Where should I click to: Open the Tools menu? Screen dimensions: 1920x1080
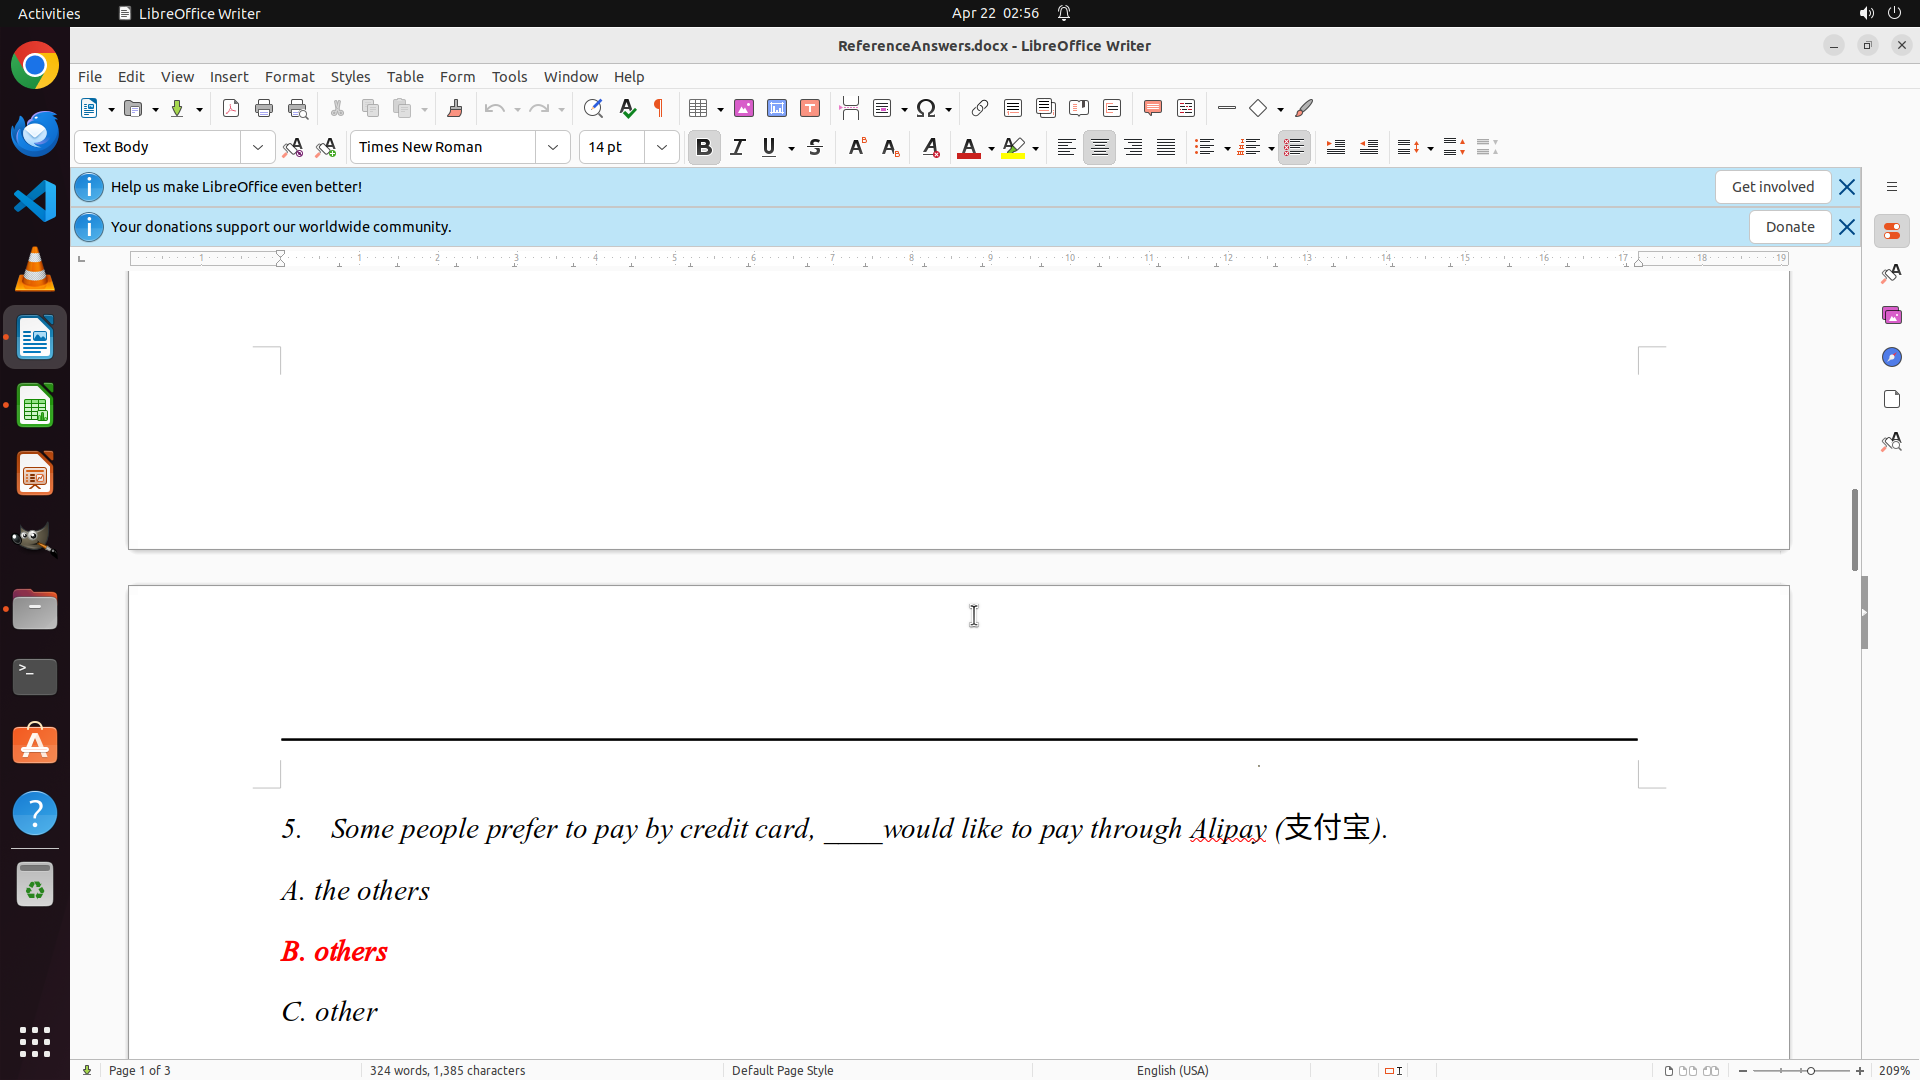(509, 77)
